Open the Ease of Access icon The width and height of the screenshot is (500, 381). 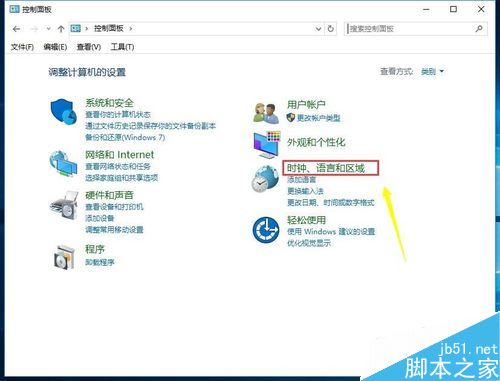266,230
